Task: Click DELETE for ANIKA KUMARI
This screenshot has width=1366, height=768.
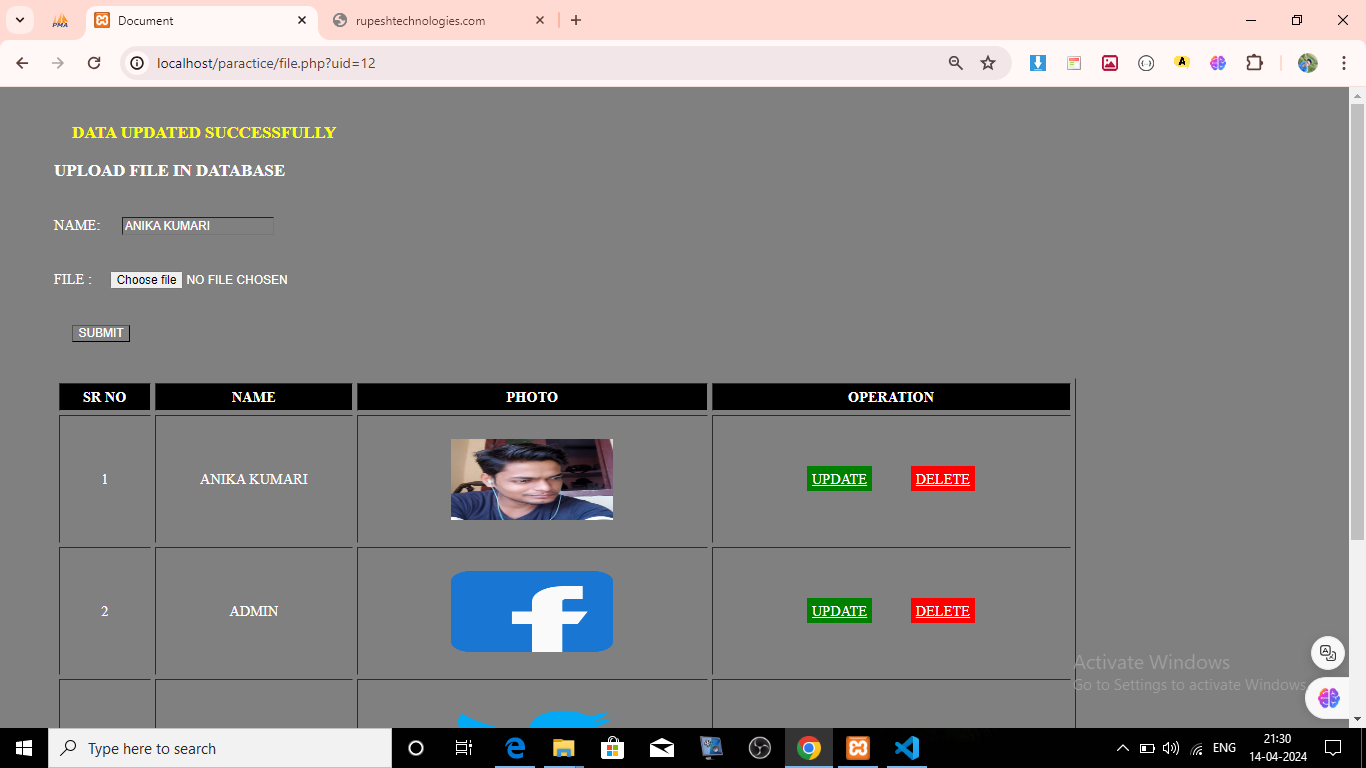Action: [x=942, y=479]
